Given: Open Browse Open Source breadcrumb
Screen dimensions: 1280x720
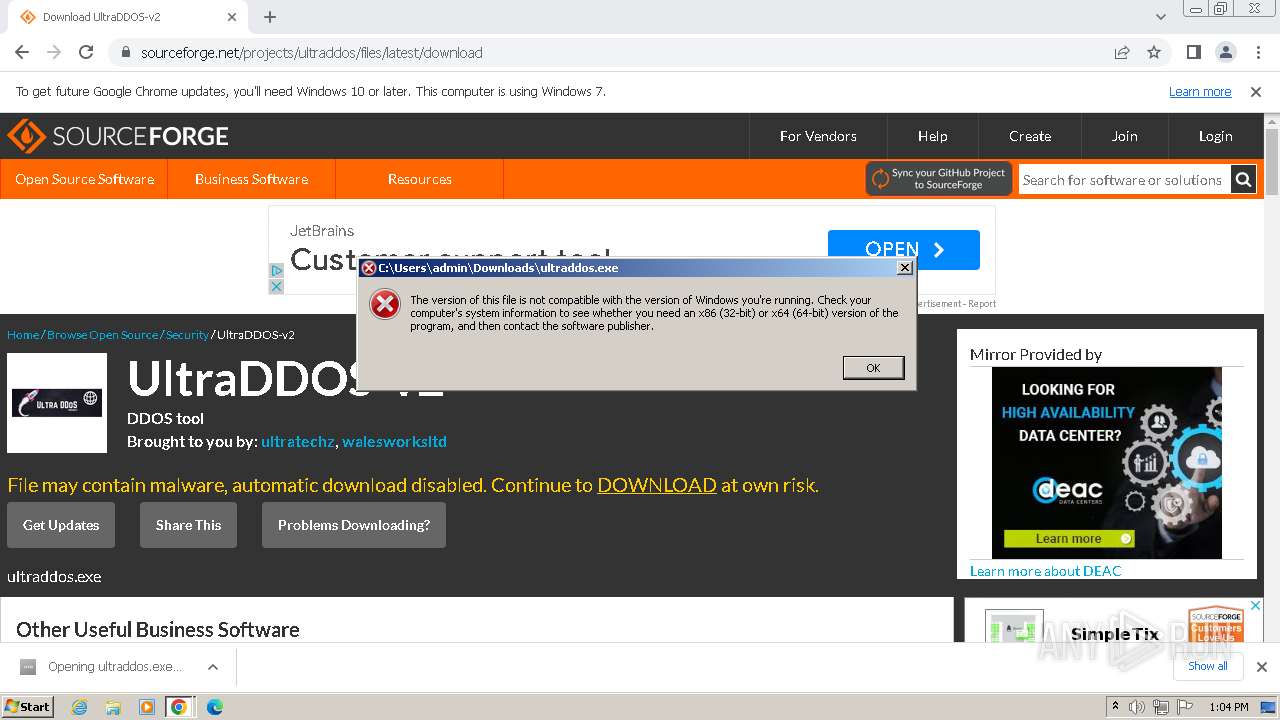Looking at the screenshot, I should coord(102,335).
